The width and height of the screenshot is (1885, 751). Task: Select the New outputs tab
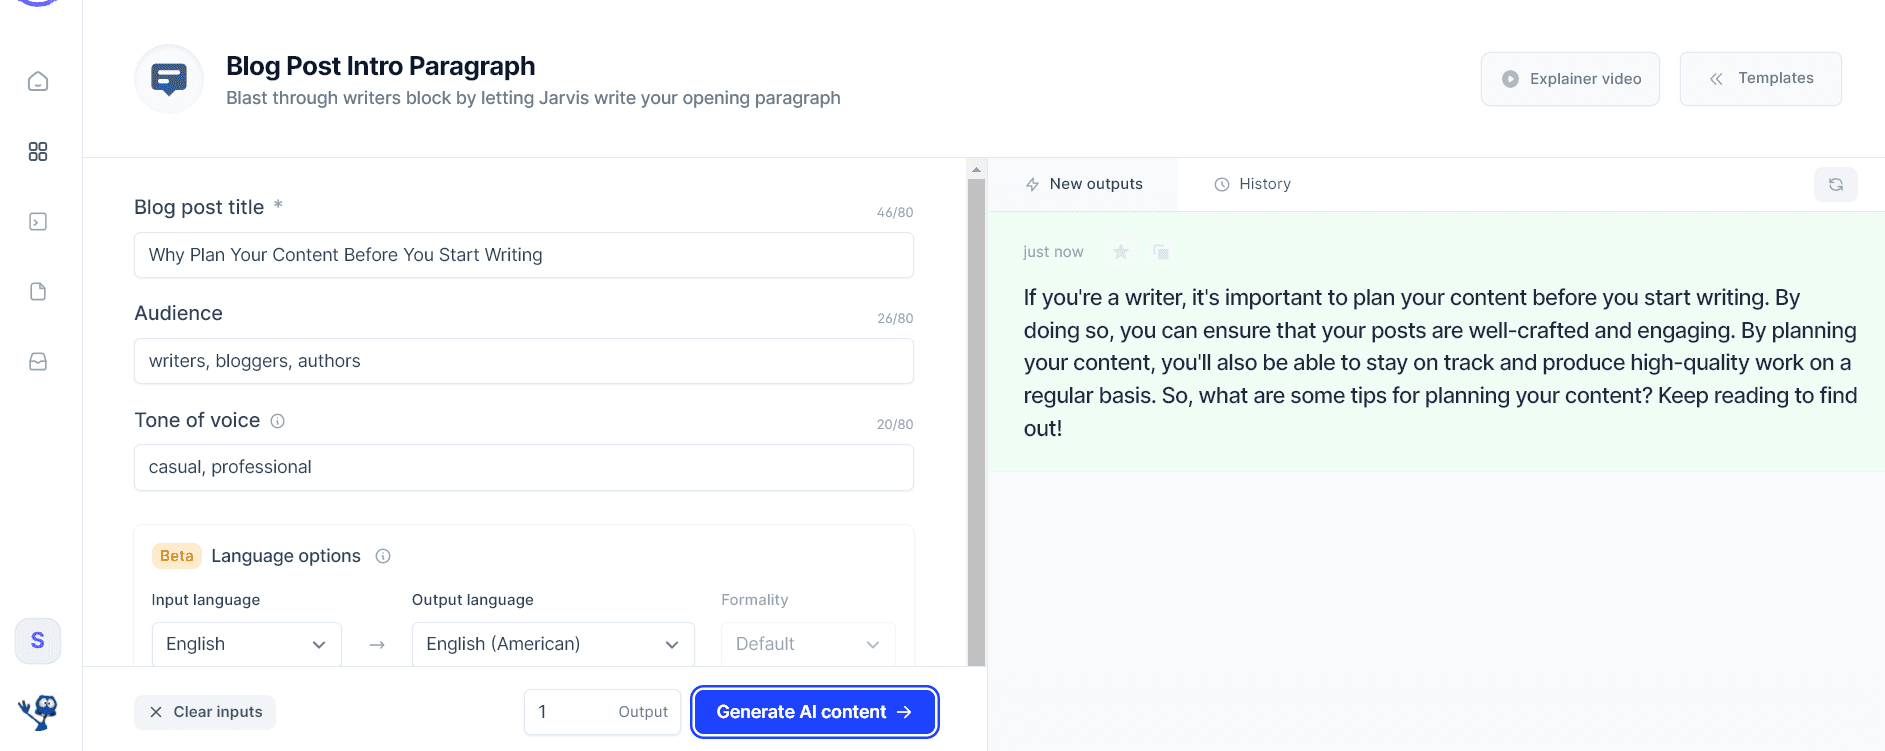pos(1084,184)
